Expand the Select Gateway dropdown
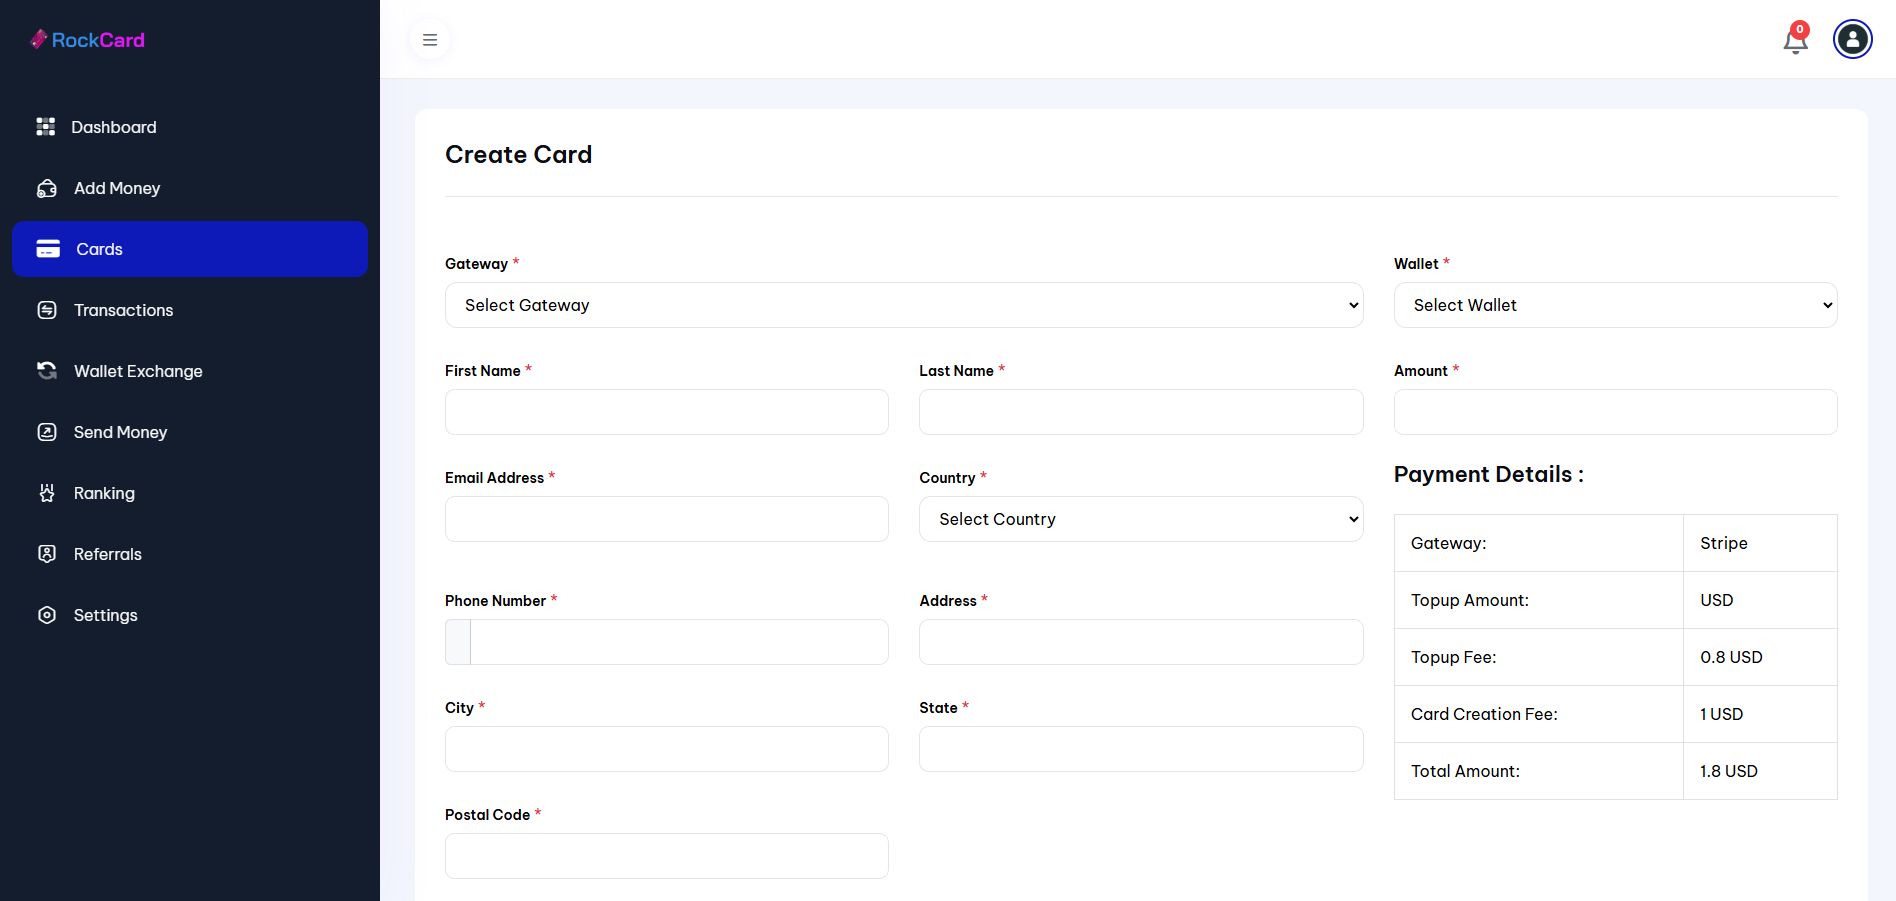The image size is (1896, 901). [903, 305]
